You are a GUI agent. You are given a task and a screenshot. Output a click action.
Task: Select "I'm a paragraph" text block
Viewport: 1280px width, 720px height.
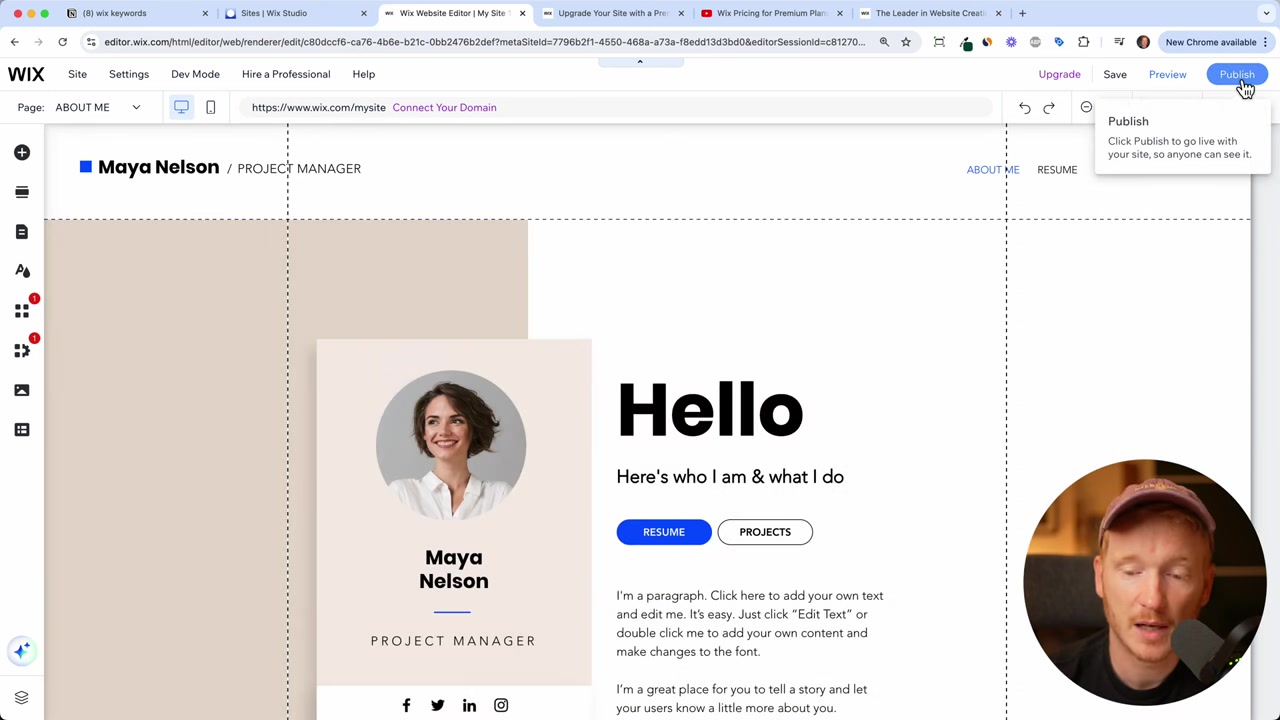click(750, 623)
